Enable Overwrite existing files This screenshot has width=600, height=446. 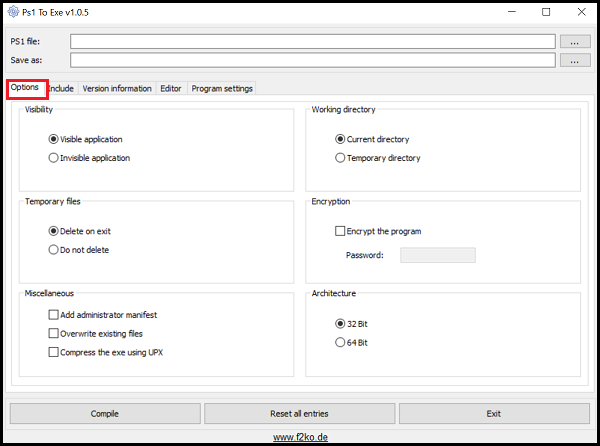click(x=54, y=333)
